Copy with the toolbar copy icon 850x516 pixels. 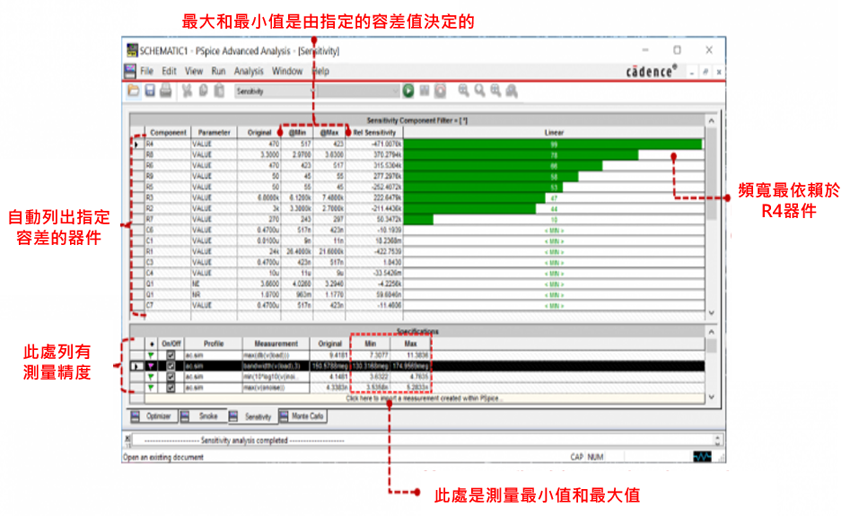click(203, 91)
